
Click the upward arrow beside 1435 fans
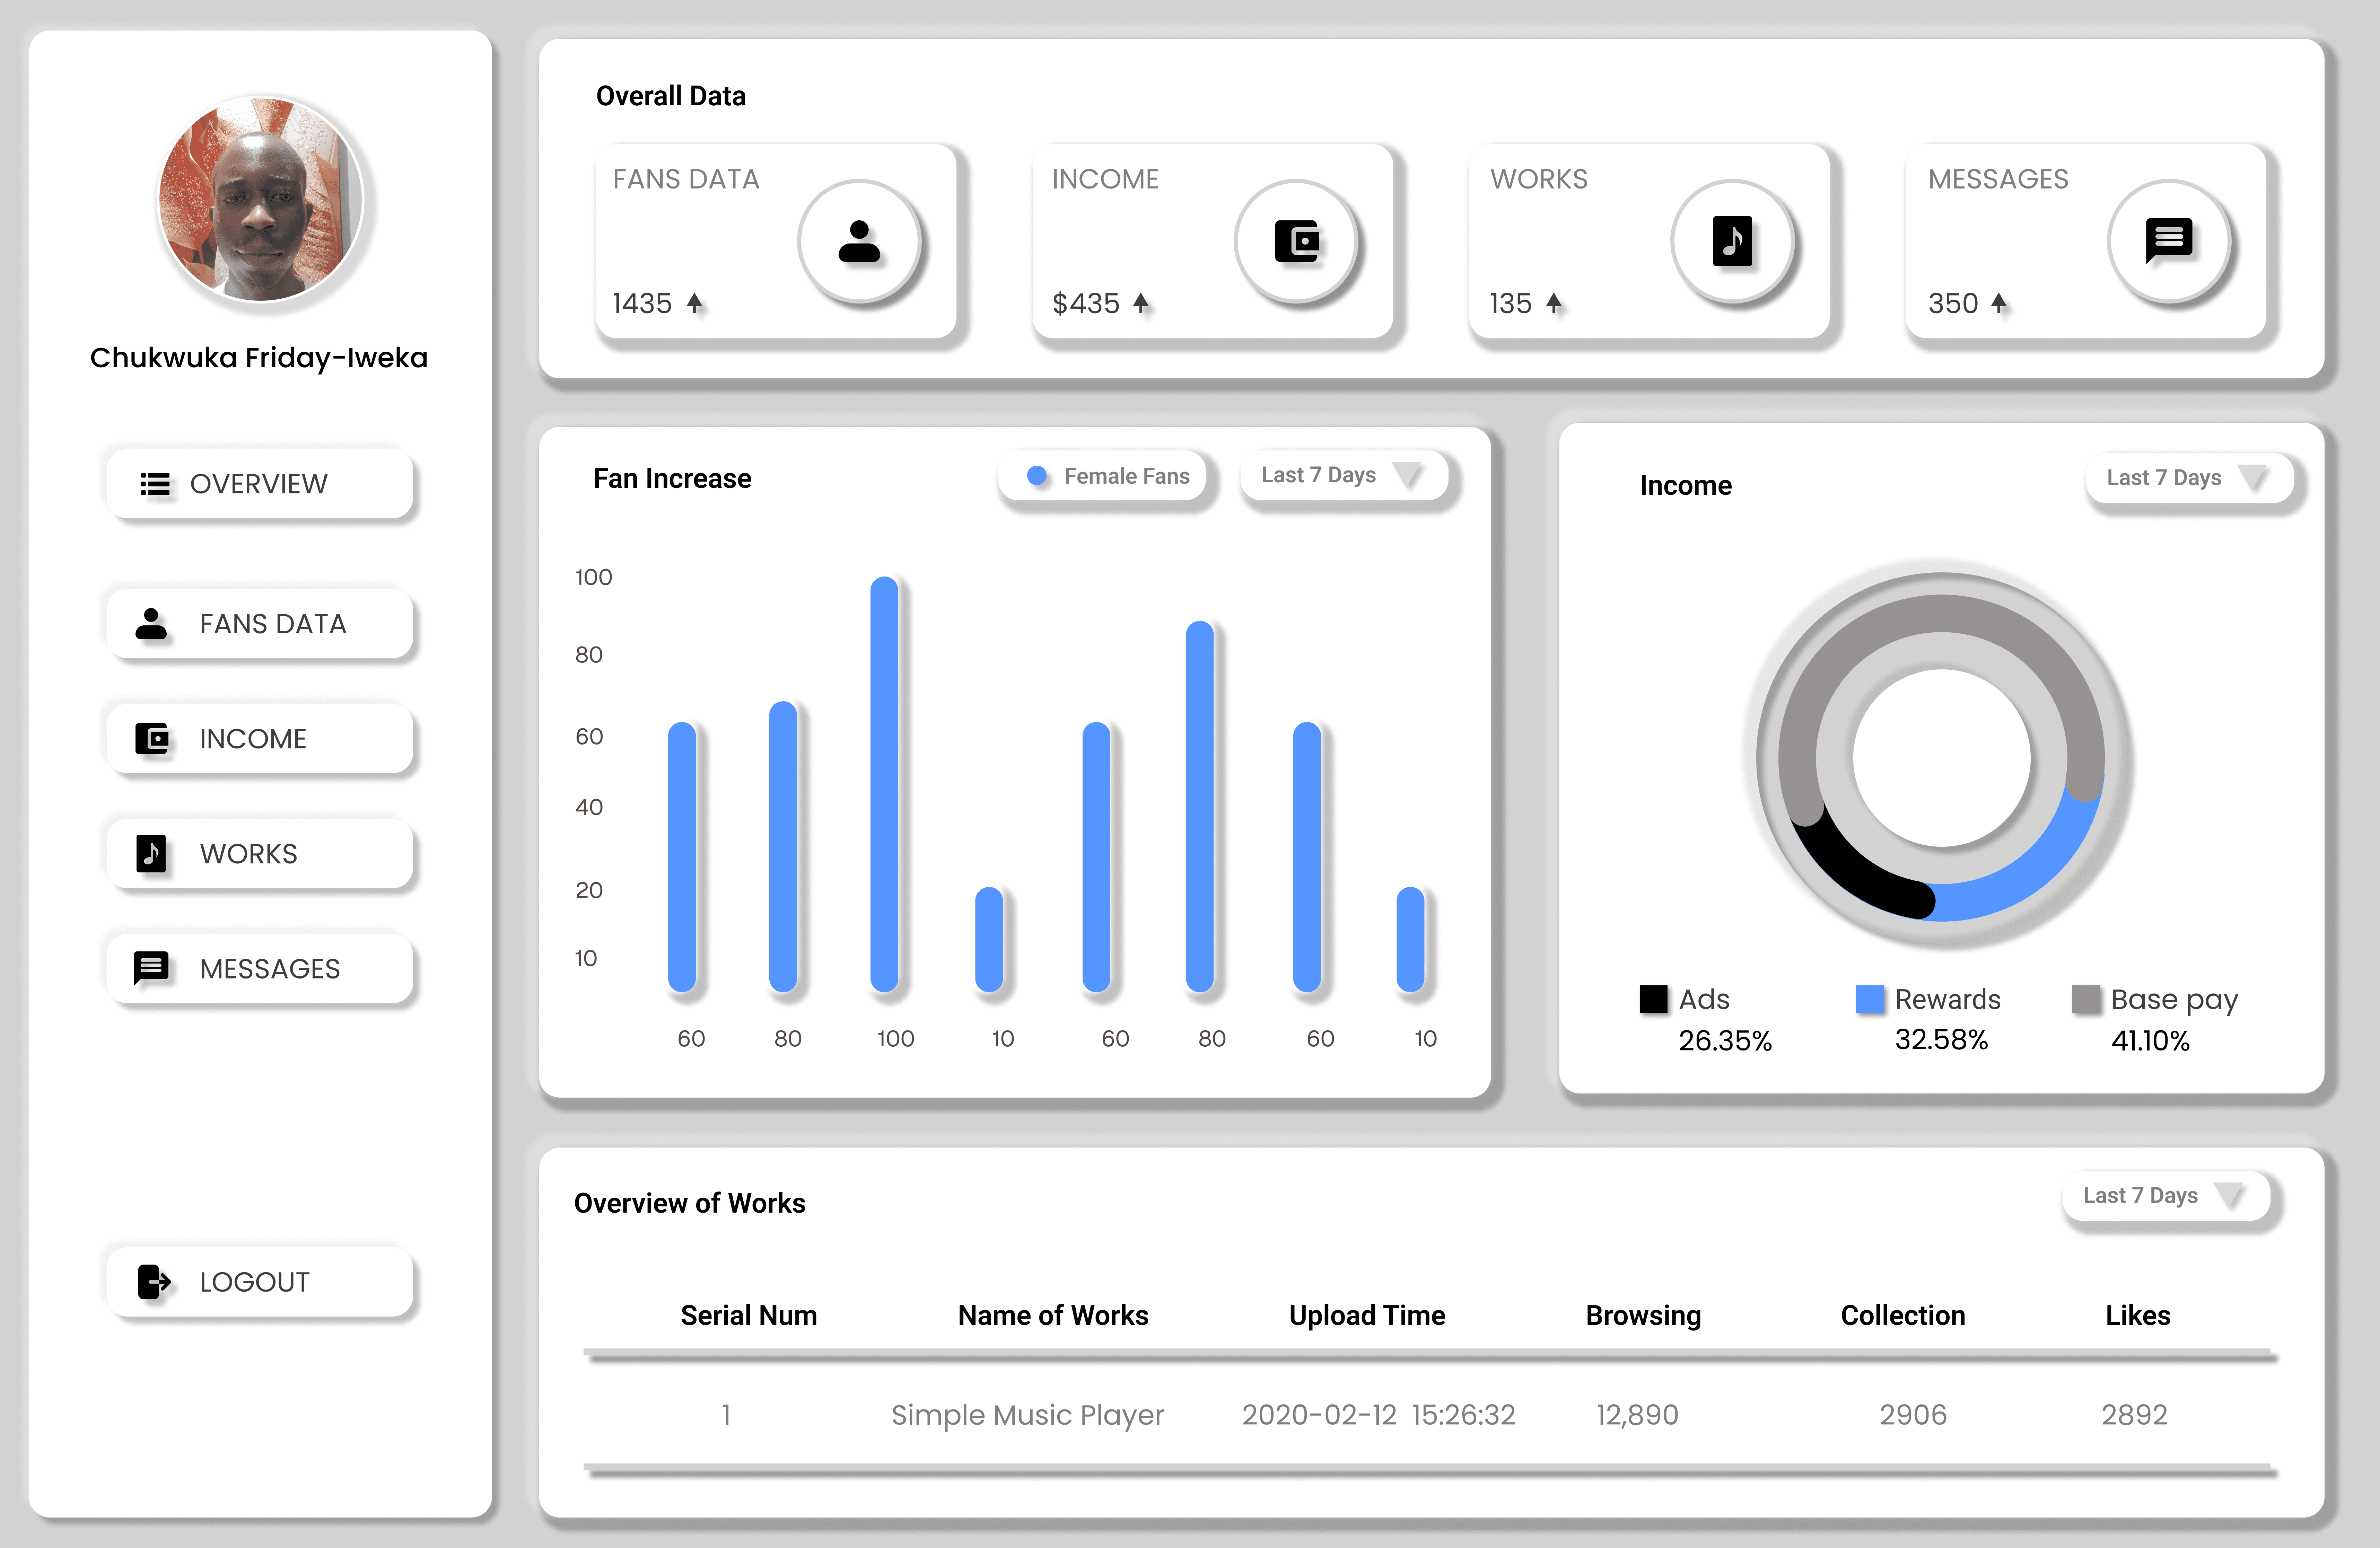coord(695,303)
